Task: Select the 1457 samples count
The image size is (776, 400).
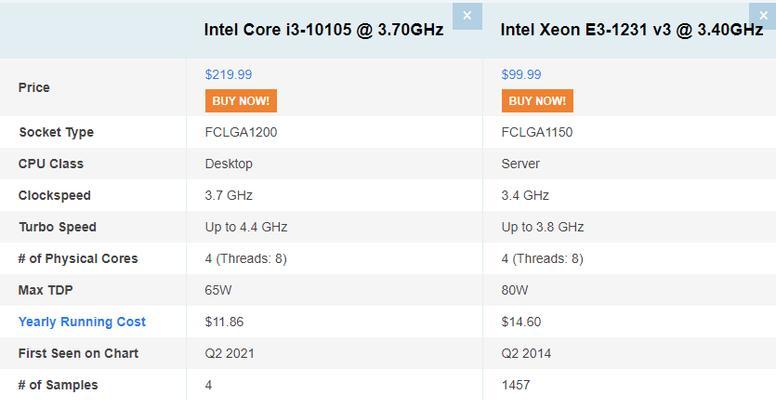Action: point(516,385)
